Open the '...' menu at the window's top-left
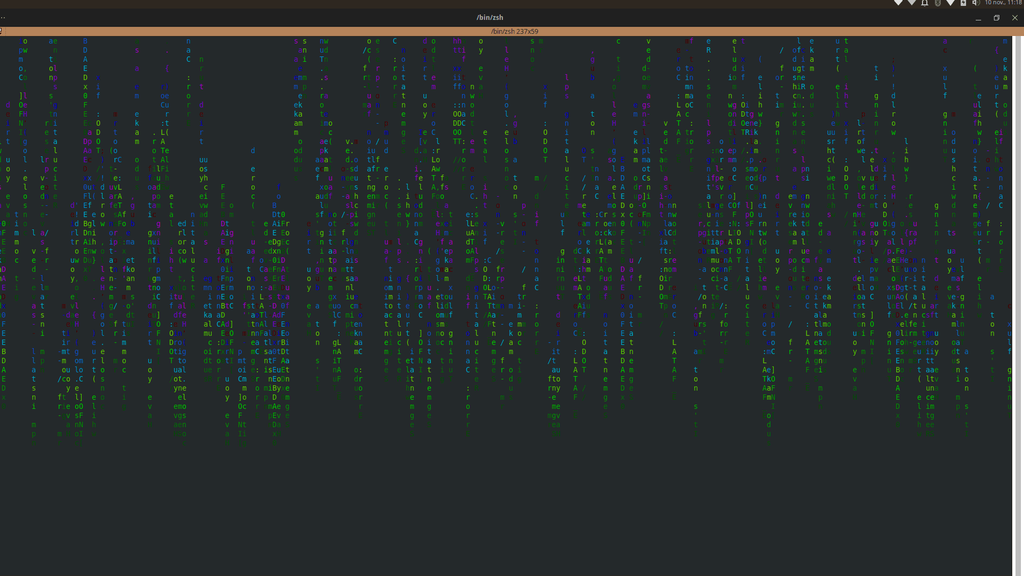1024x576 pixels. coord(5,18)
